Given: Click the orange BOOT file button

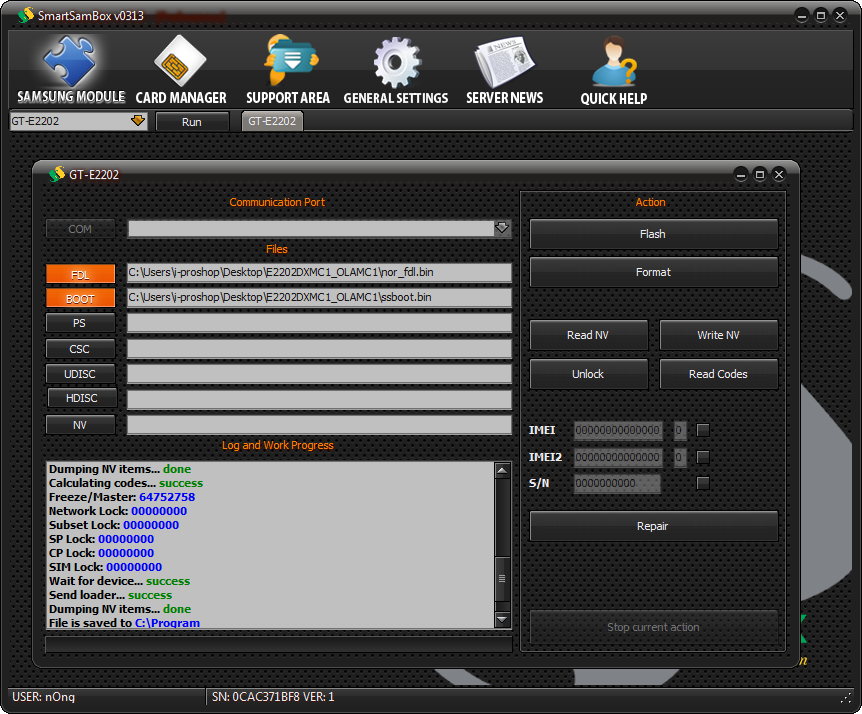Looking at the screenshot, I should point(80,298).
